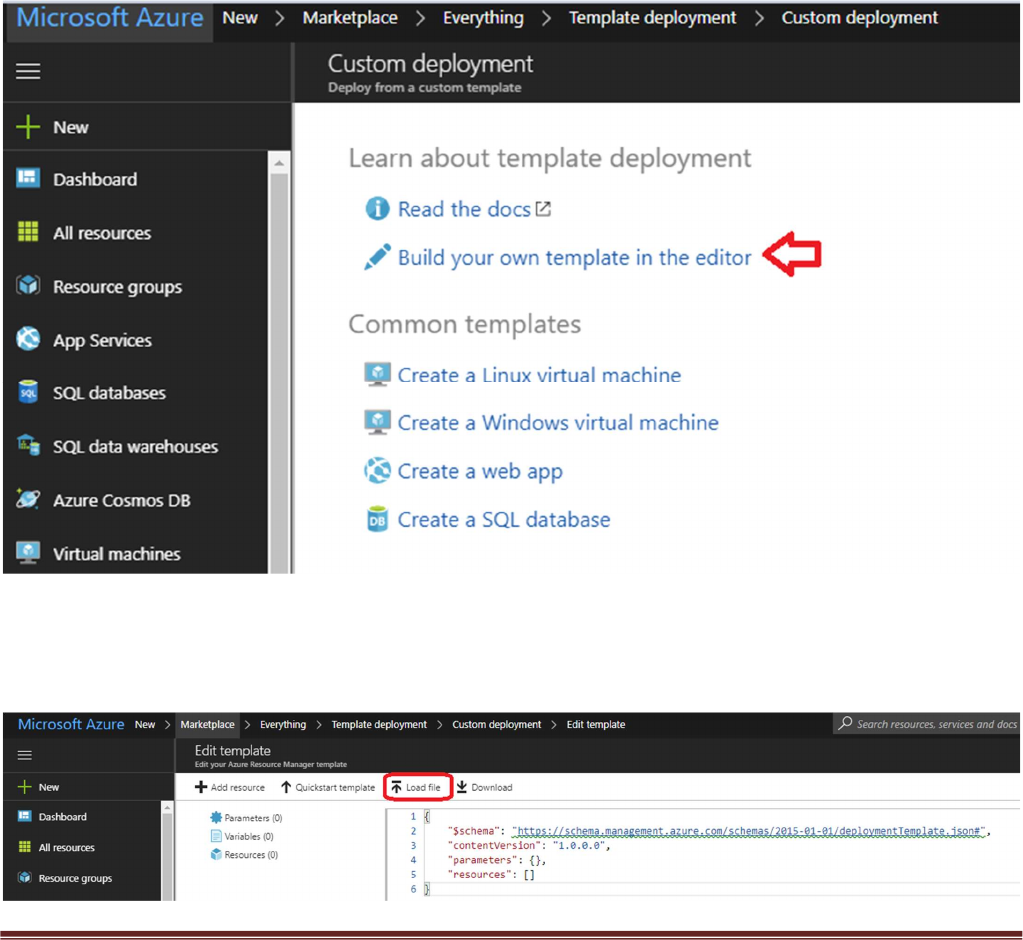Click Dashboard icon in lower sidebar
This screenshot has height=940, width=1023.
pos(25,816)
